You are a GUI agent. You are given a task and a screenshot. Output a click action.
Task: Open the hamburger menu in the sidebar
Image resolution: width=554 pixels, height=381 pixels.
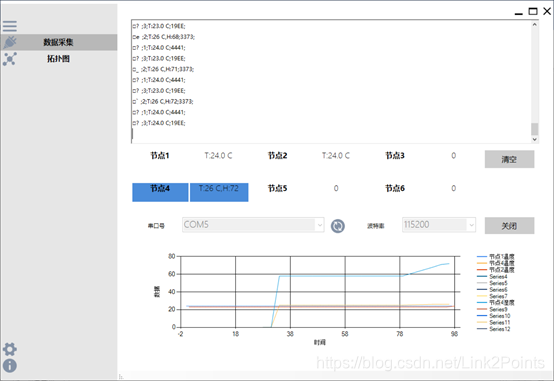coord(10,26)
